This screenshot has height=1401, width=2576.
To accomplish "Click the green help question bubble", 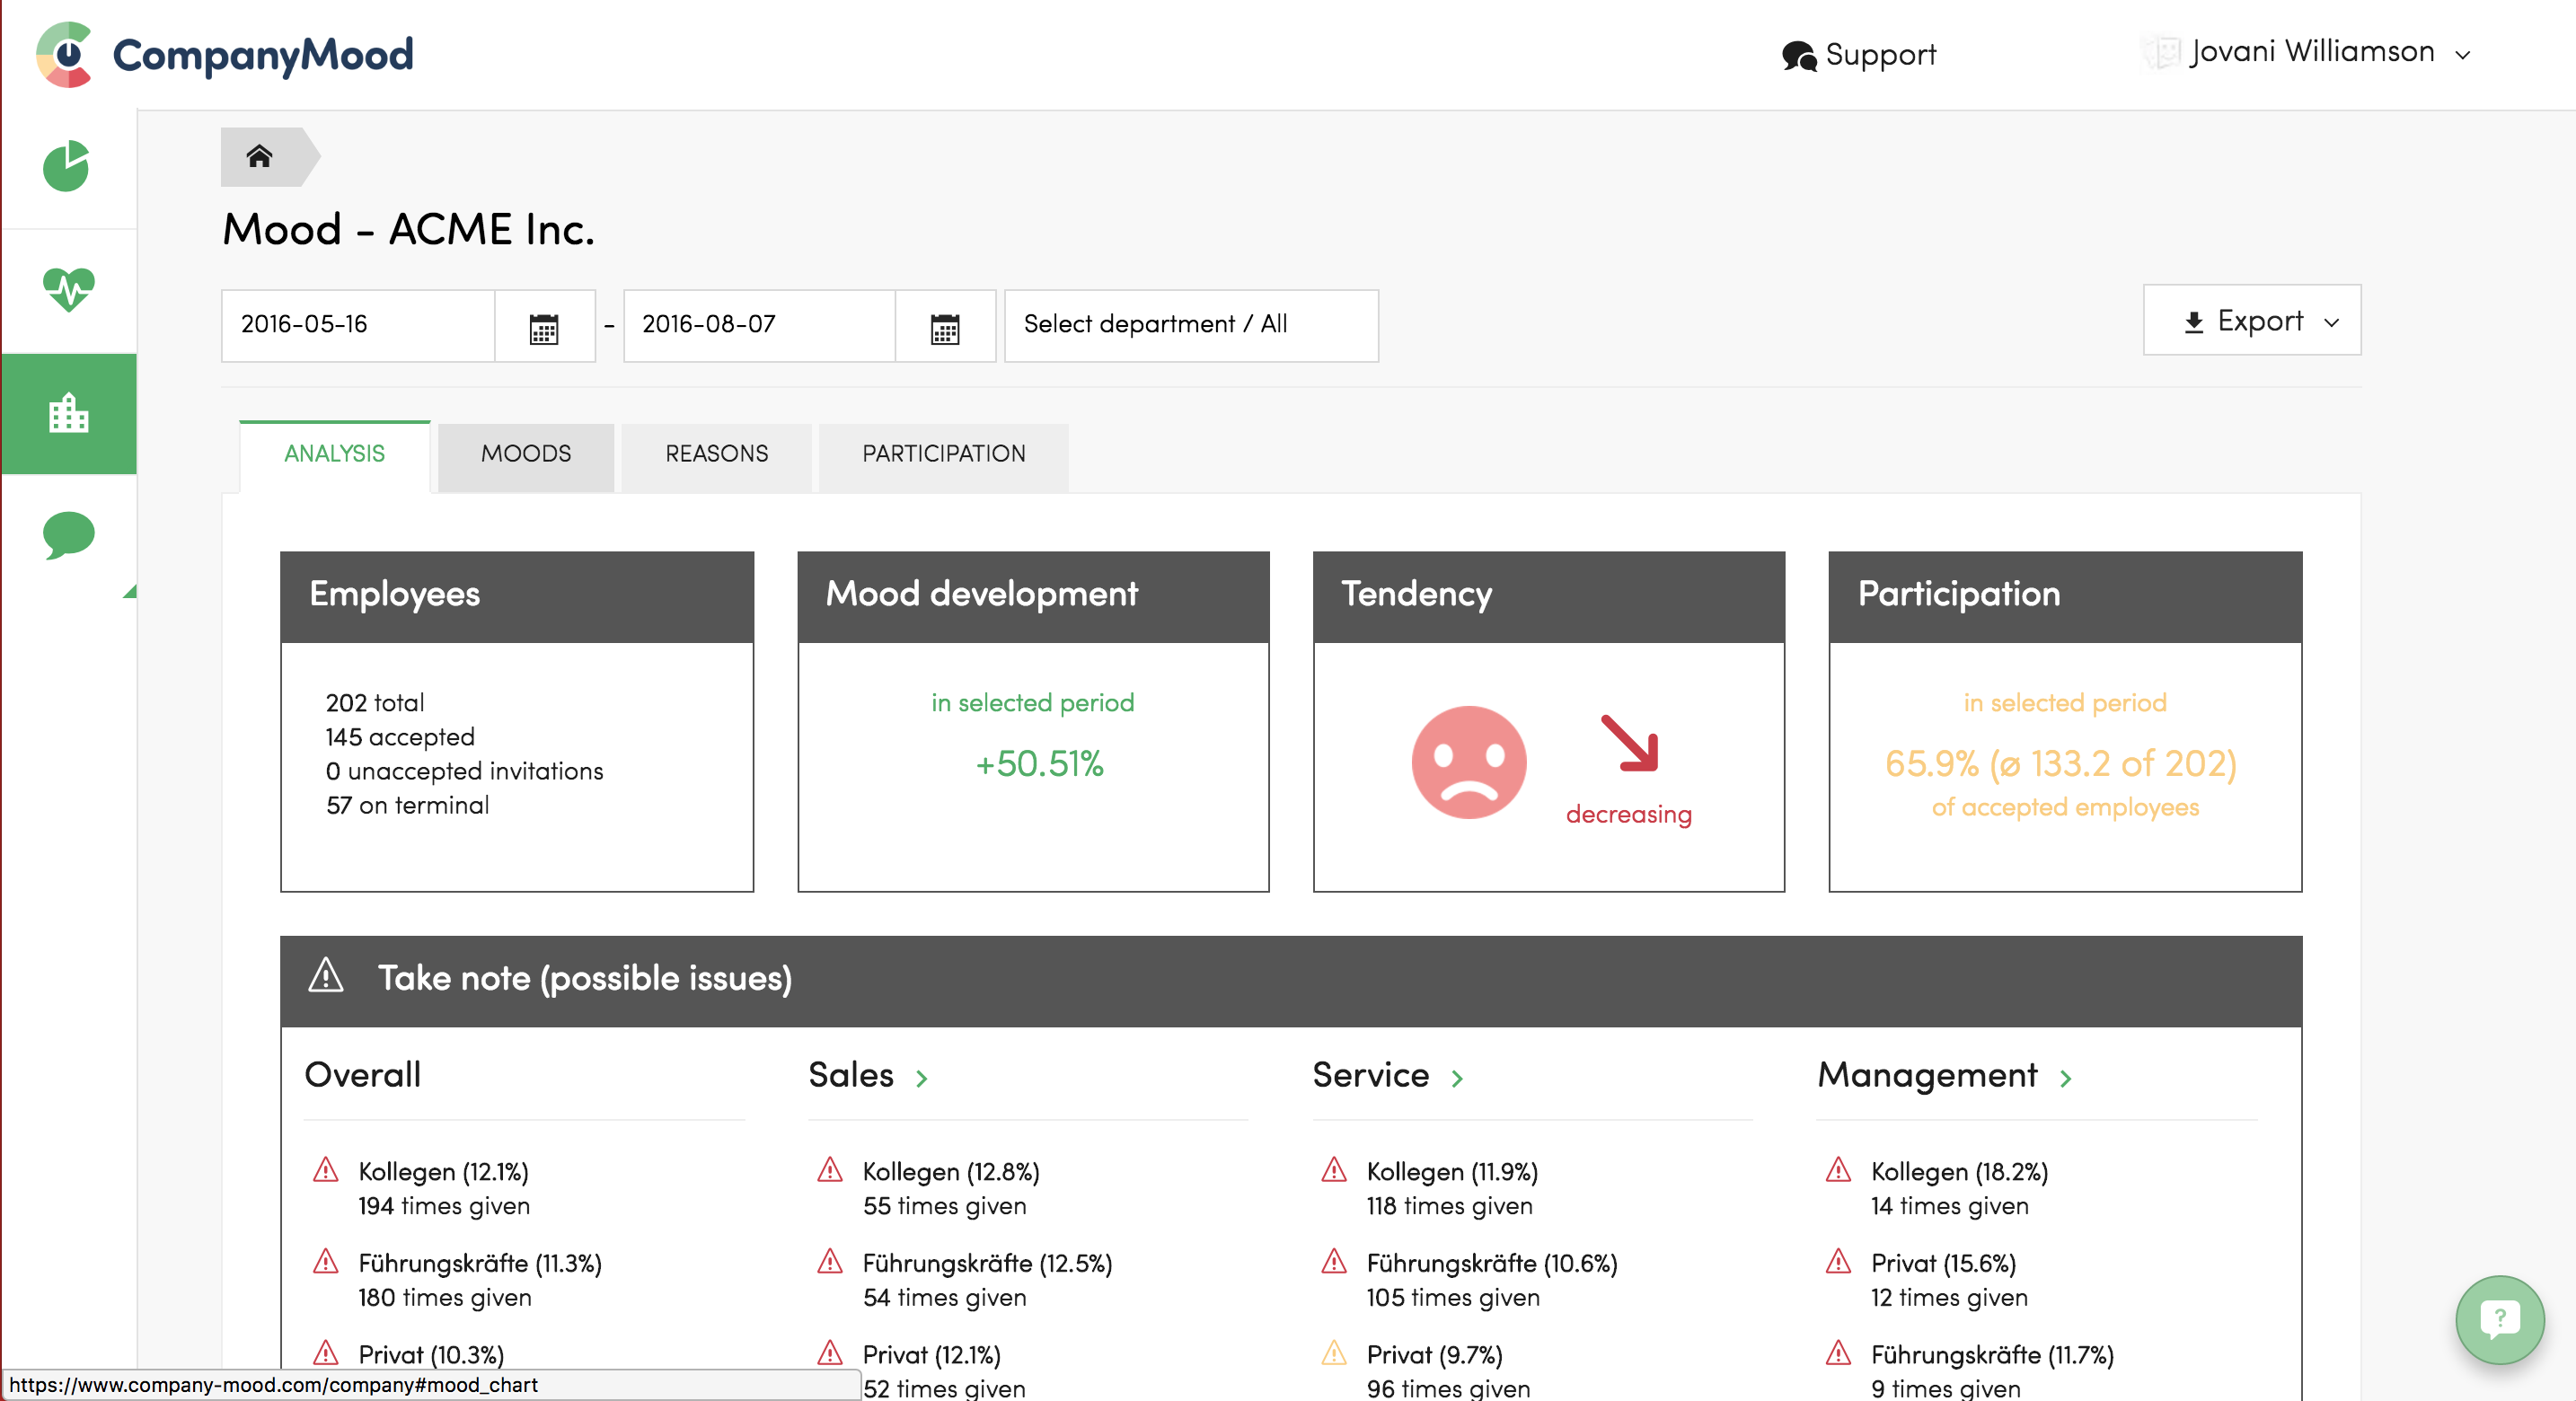I will tap(2499, 1319).
